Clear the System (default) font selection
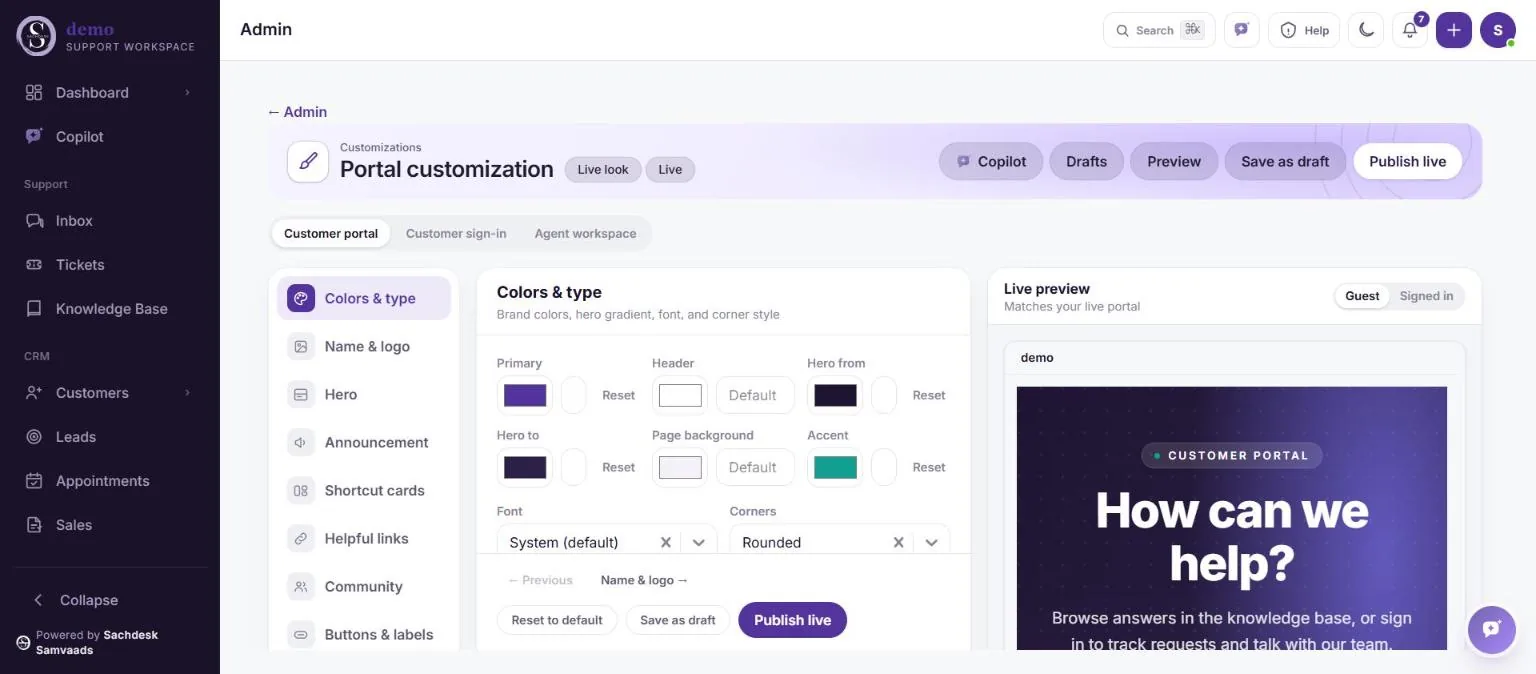This screenshot has height=674, width=1536. point(665,542)
